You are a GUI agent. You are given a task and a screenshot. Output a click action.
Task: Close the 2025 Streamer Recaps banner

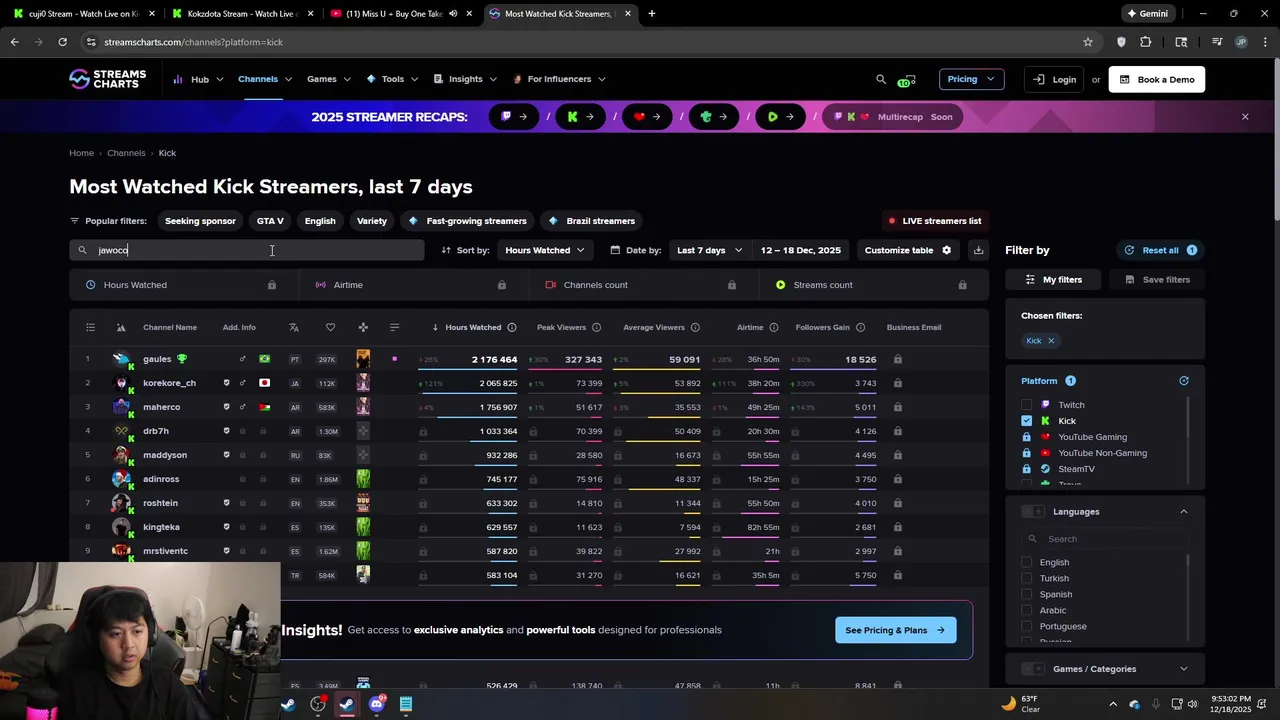click(1245, 117)
